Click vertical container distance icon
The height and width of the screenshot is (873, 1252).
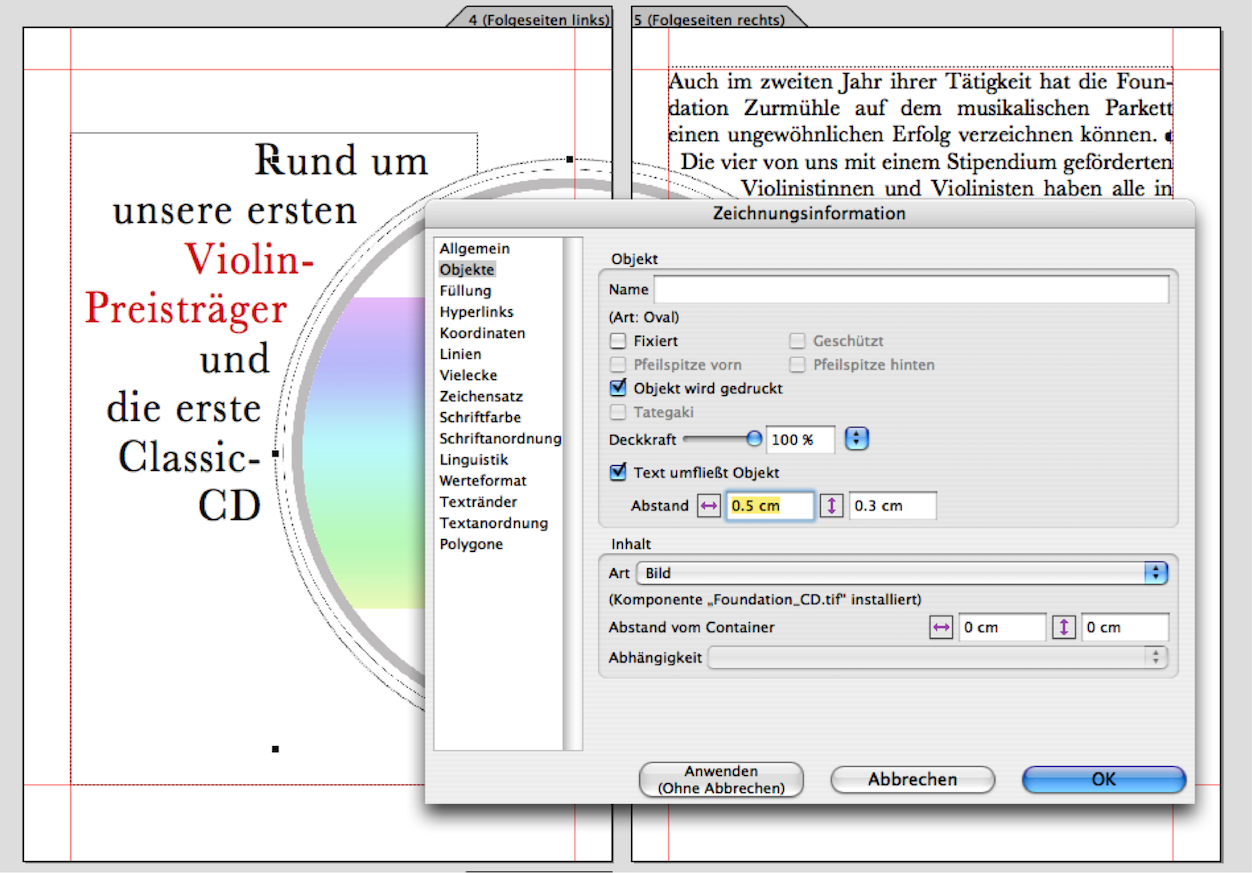coord(1064,628)
